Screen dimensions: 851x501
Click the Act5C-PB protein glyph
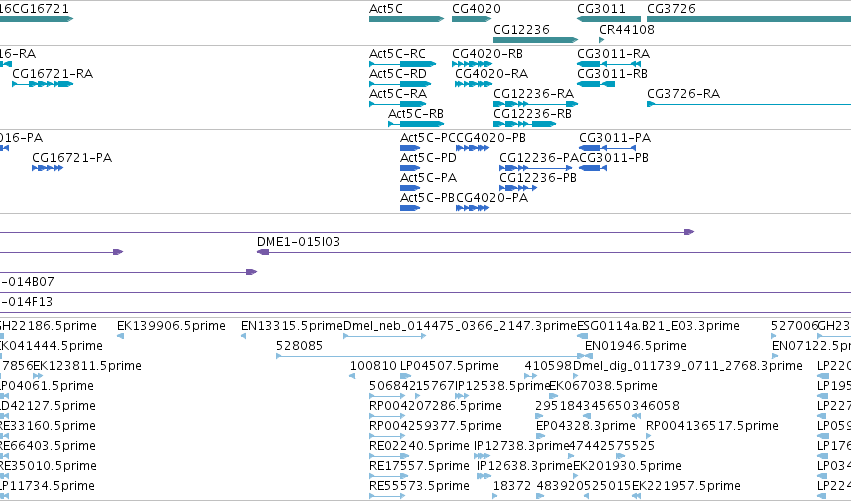pos(410,208)
